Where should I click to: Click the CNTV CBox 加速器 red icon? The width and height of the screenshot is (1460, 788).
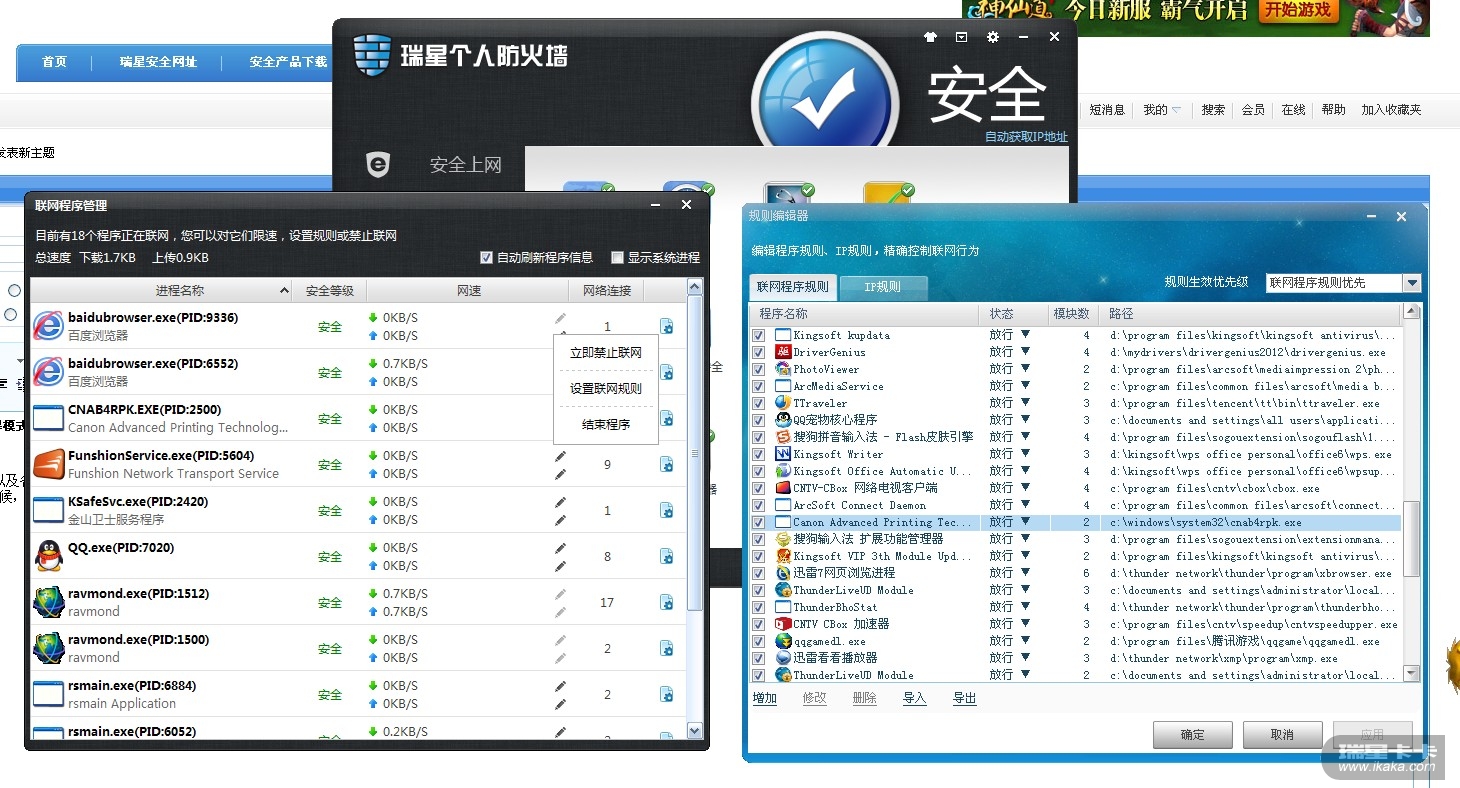coord(783,624)
